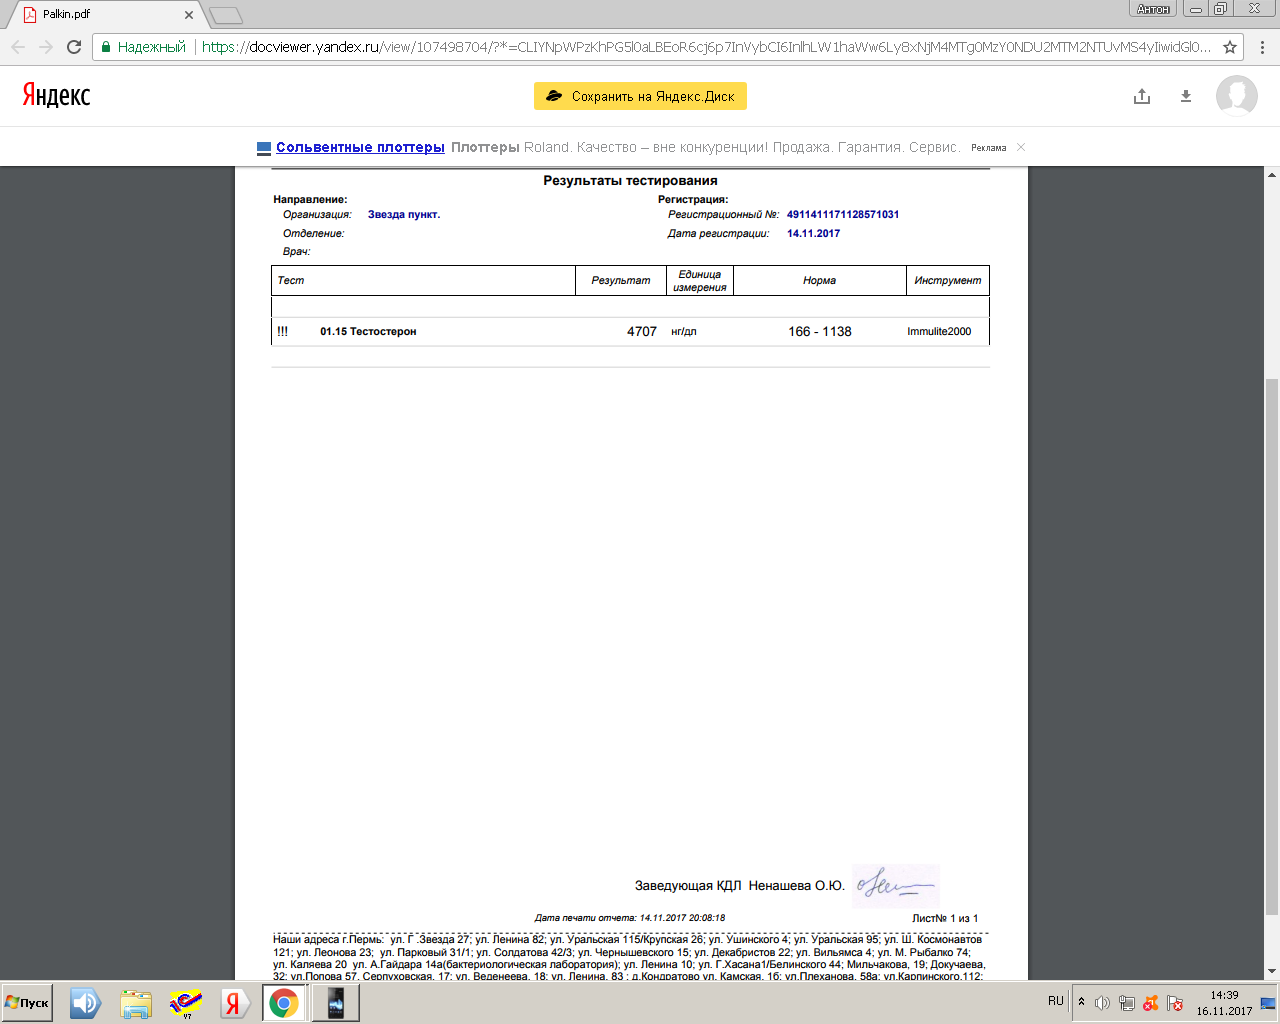Save the document to Yandex.Disk
This screenshot has height=1024, width=1280.
[640, 96]
